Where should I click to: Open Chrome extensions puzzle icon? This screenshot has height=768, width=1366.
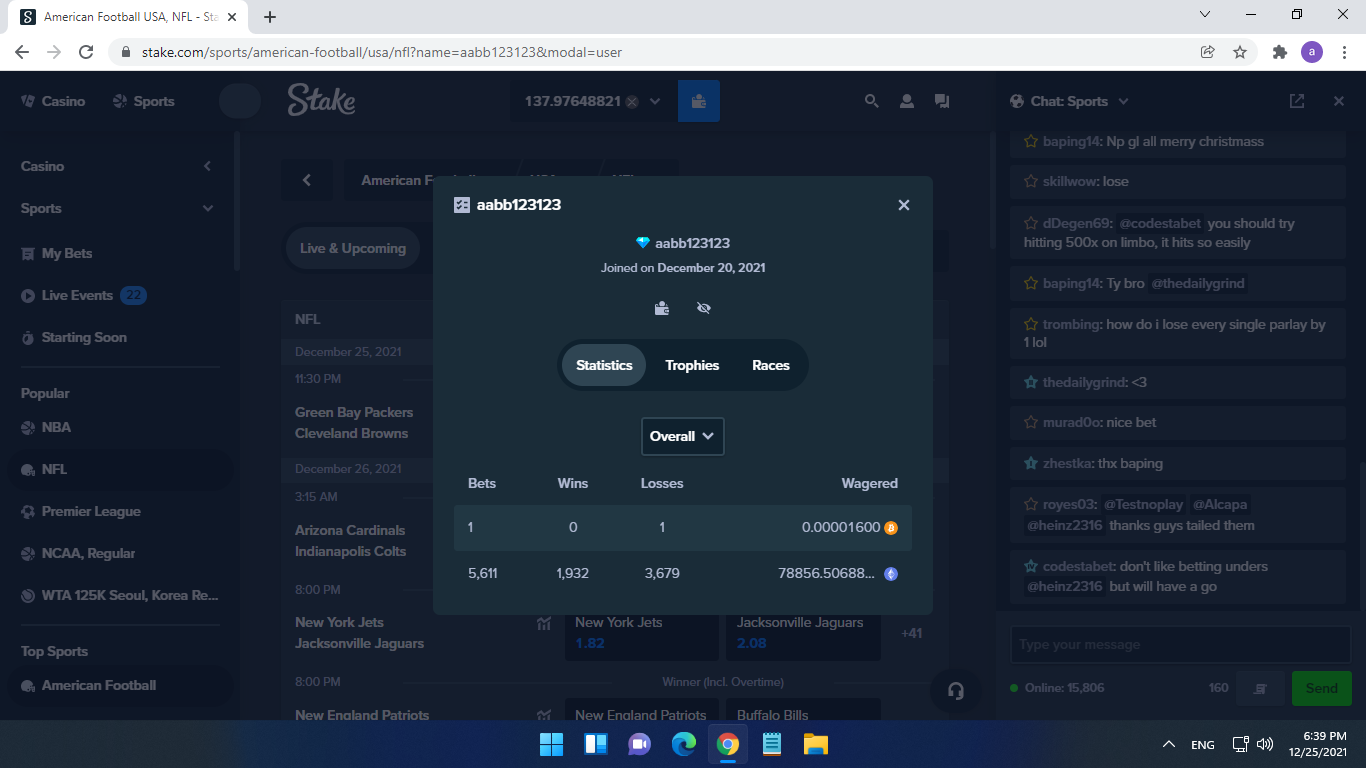click(1280, 52)
